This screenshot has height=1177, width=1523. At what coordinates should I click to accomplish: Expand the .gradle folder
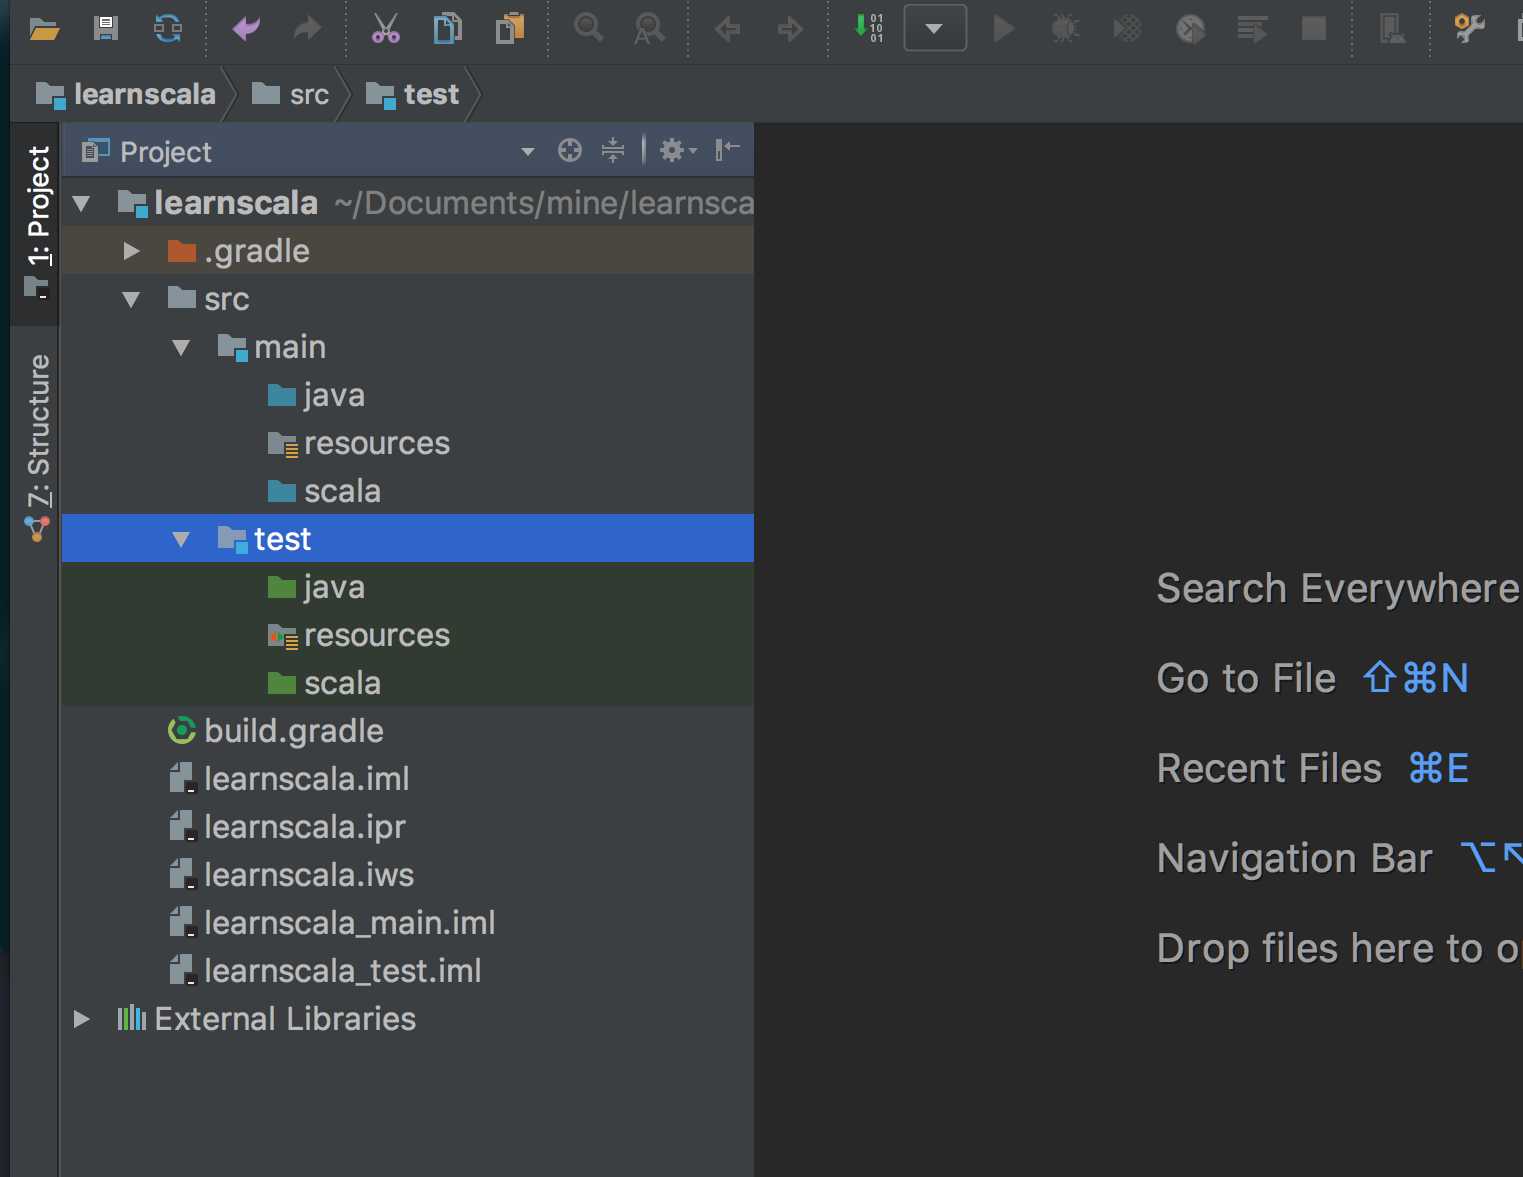pos(131,251)
